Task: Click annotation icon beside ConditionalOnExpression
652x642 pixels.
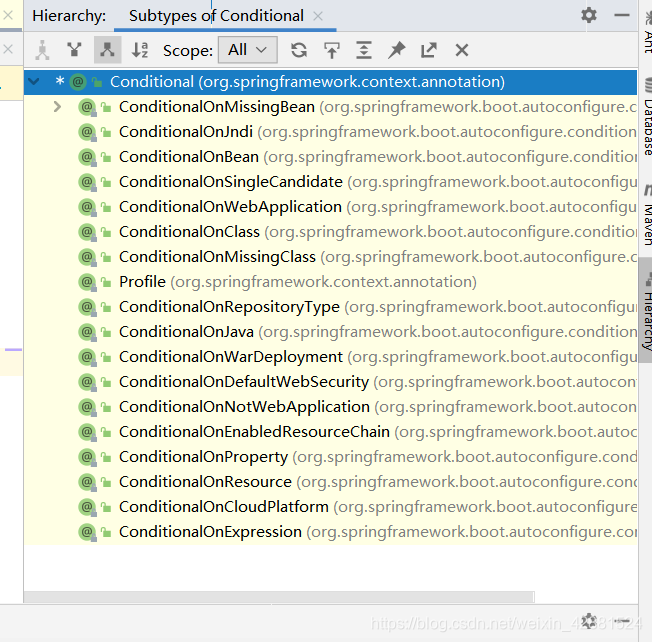Action: click(x=87, y=531)
